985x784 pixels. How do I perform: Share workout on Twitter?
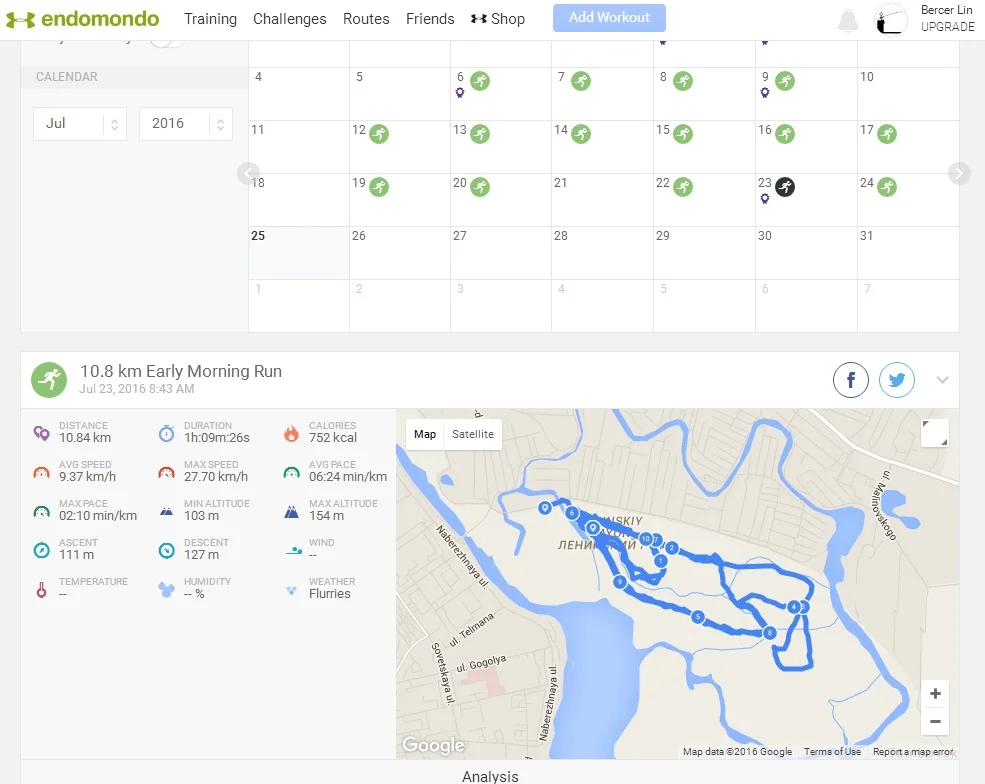coord(897,380)
